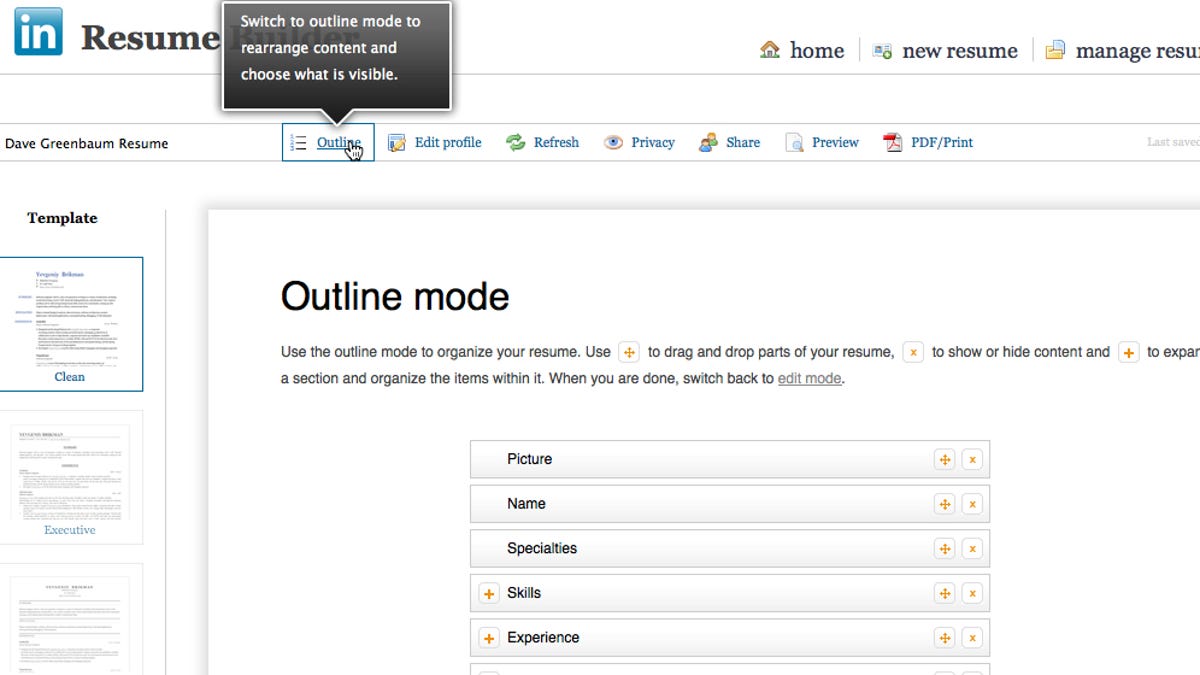Click the Edit profile pencil icon
Viewport: 1200px width, 675px height.
397,143
